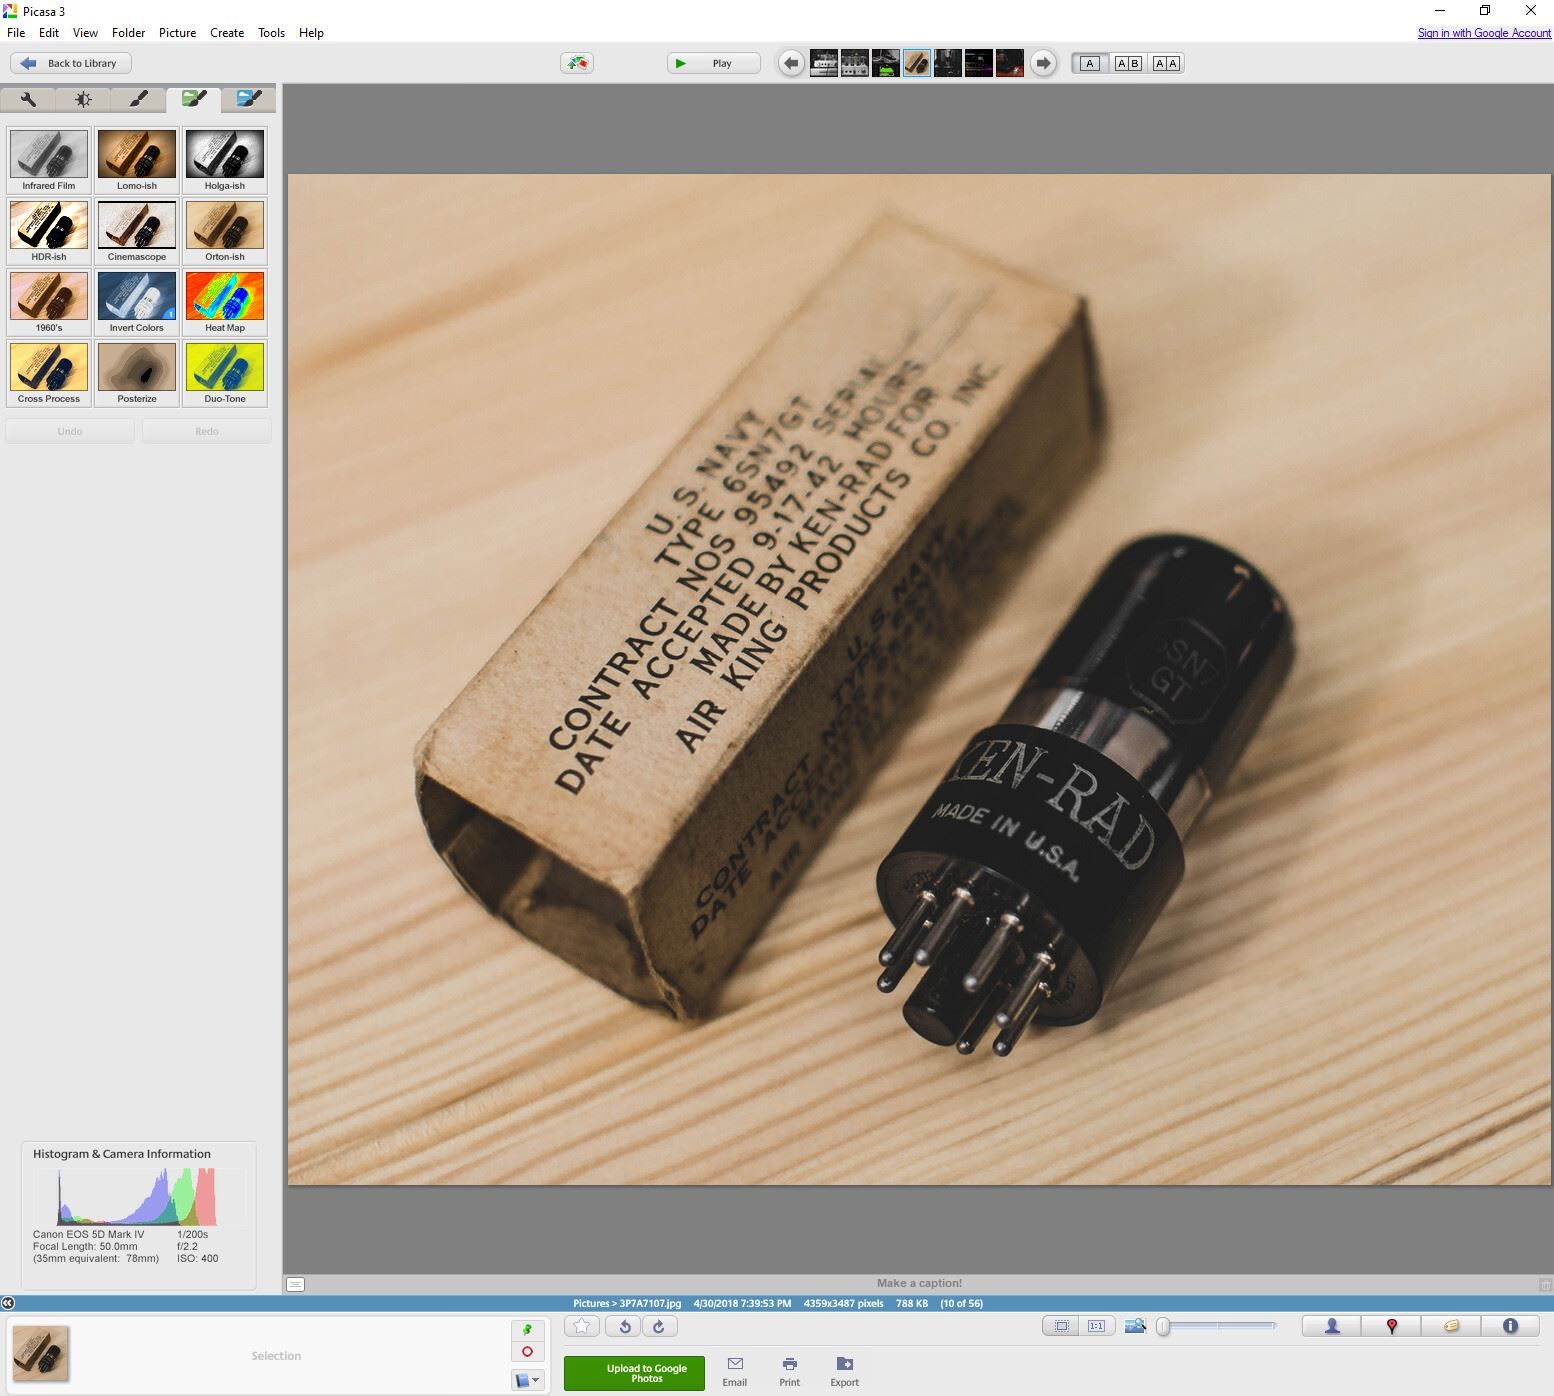Click the zoom slider handle
The height and width of the screenshot is (1396, 1554).
(1163, 1326)
